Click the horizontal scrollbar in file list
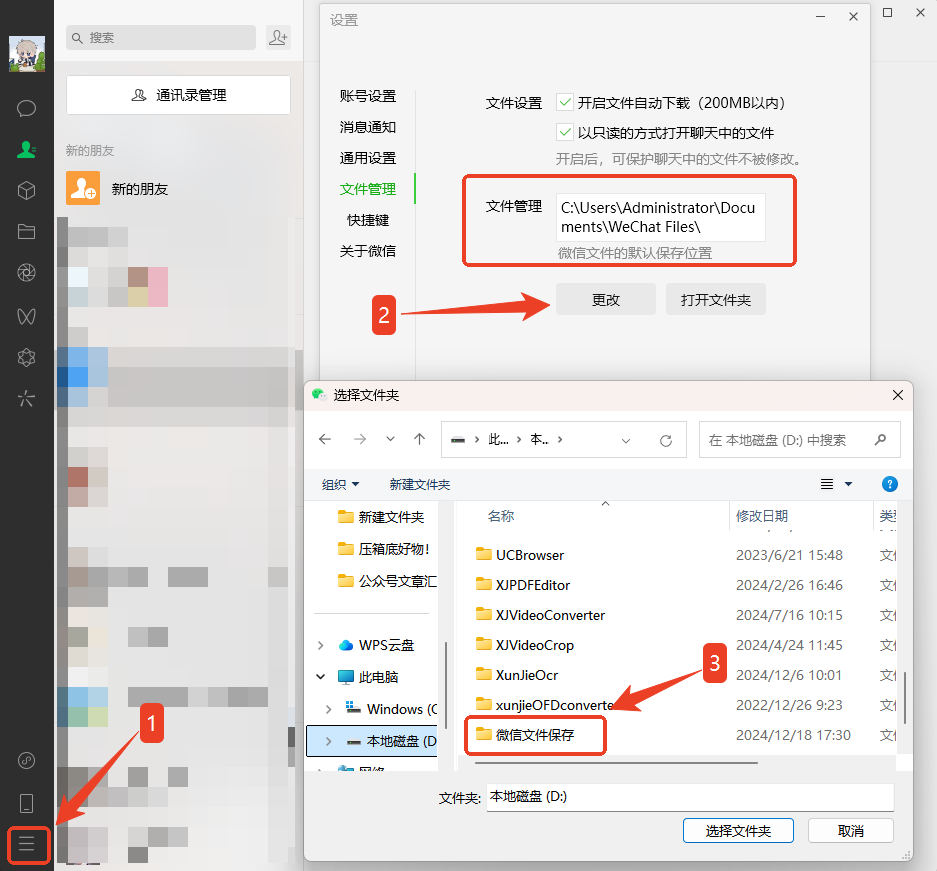Image resolution: width=937 pixels, height=871 pixels. 616,763
